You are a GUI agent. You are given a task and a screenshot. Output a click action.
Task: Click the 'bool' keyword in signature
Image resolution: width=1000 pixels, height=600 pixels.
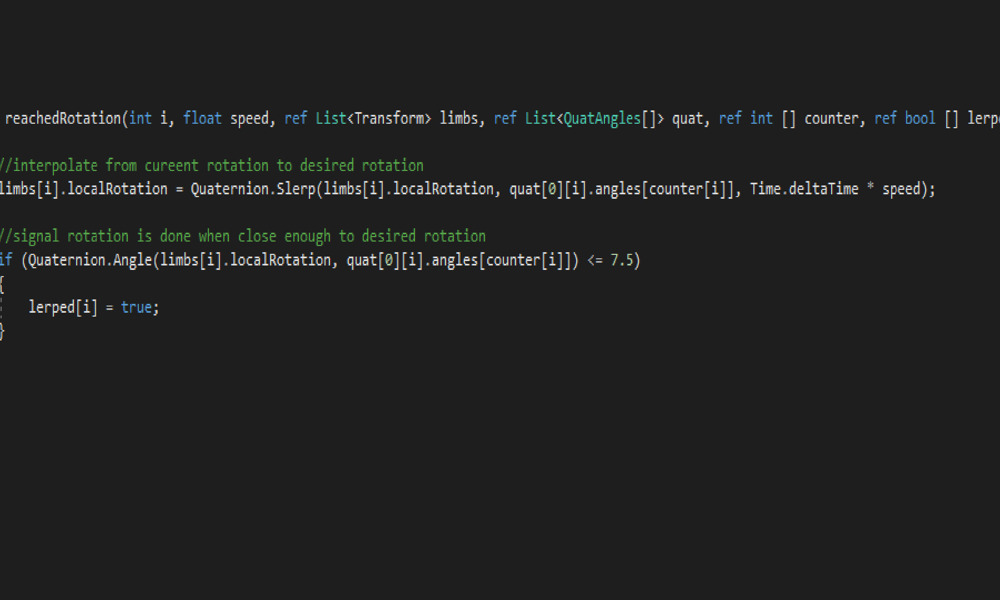(920, 119)
